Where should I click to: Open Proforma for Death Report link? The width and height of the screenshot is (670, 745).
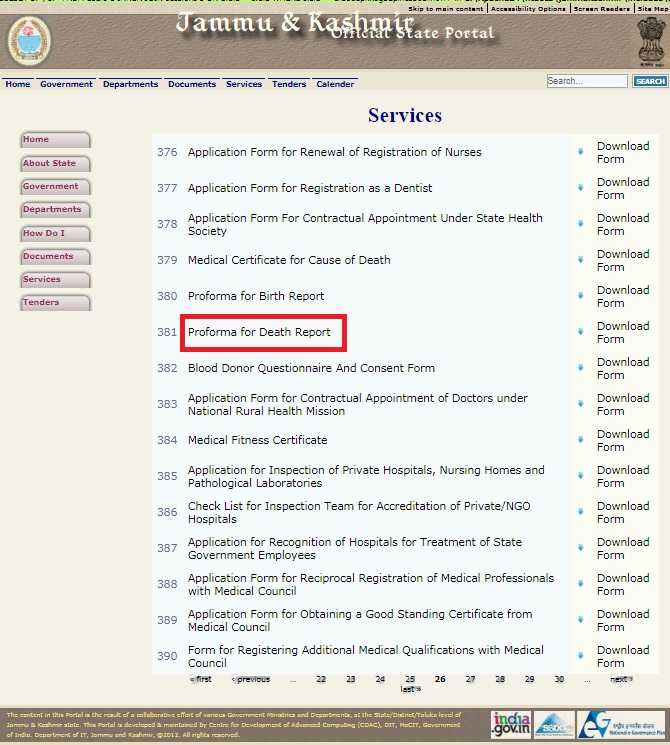[x=259, y=332]
